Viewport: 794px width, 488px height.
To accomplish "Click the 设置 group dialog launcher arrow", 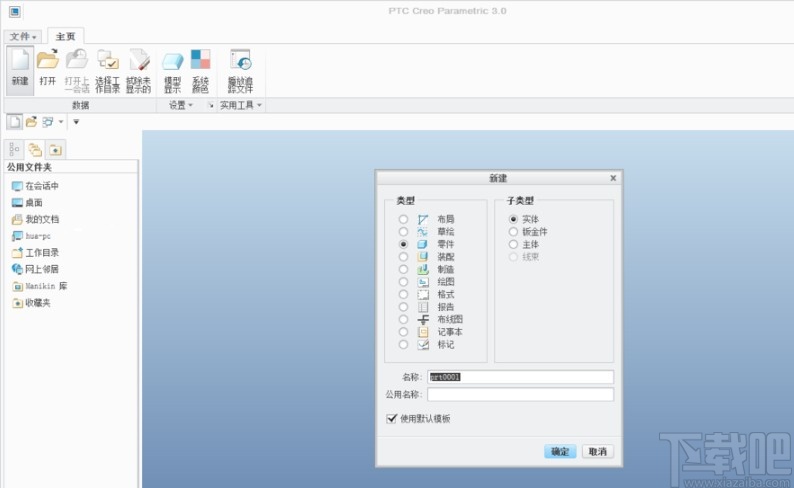I will (x=210, y=105).
